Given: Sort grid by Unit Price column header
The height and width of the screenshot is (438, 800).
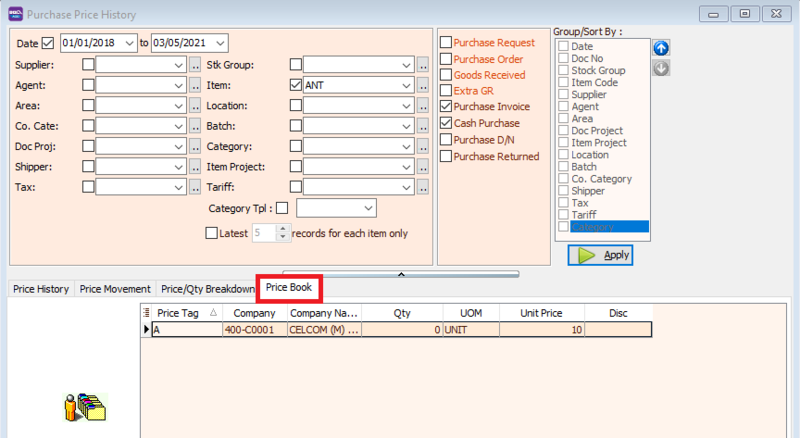Looking at the screenshot, I should 541,313.
